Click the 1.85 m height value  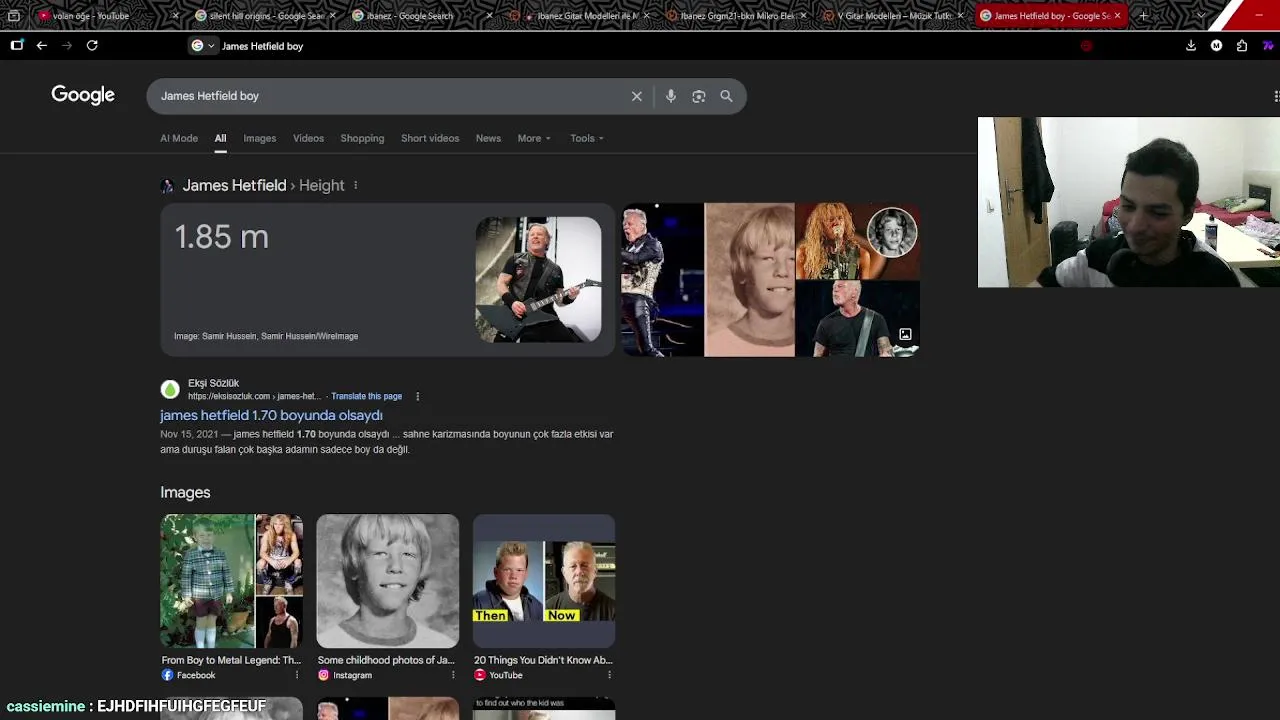tap(221, 237)
